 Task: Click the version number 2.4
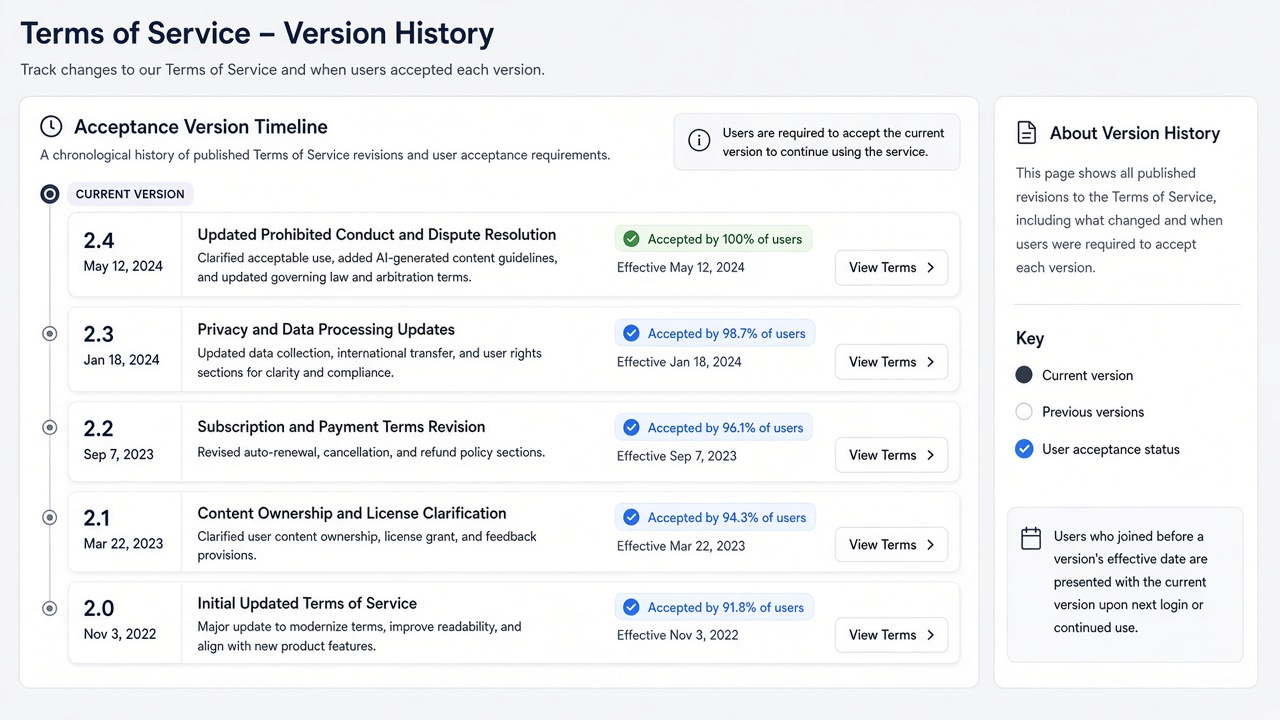click(x=99, y=240)
